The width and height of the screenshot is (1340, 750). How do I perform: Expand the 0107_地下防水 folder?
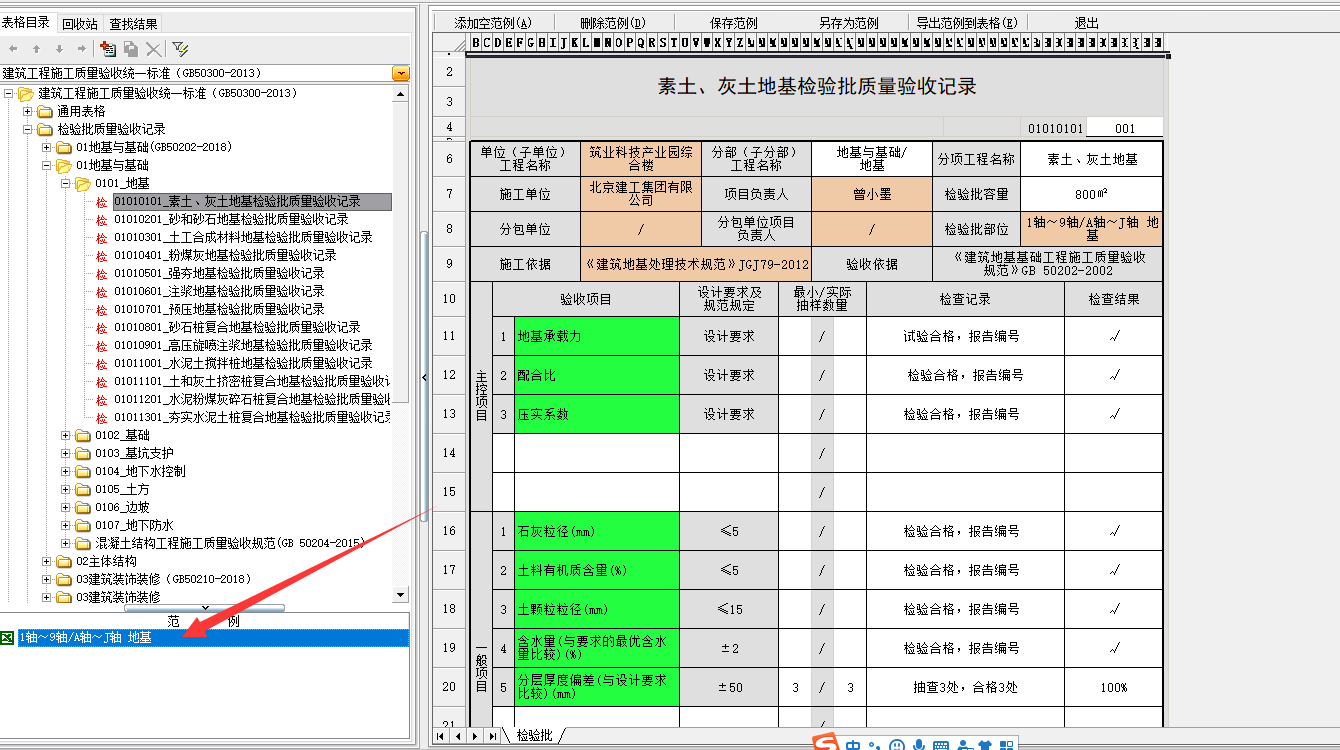click(66, 525)
